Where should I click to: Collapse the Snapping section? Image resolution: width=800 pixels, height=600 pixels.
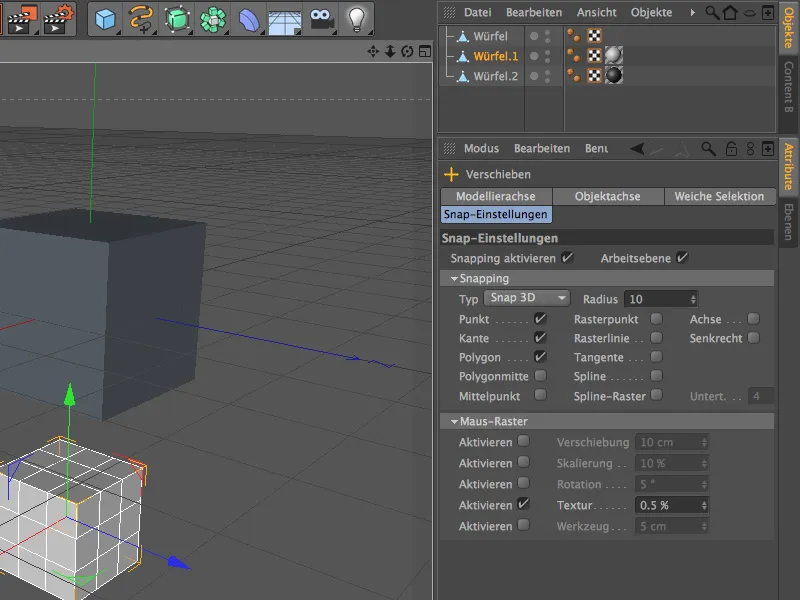455,279
